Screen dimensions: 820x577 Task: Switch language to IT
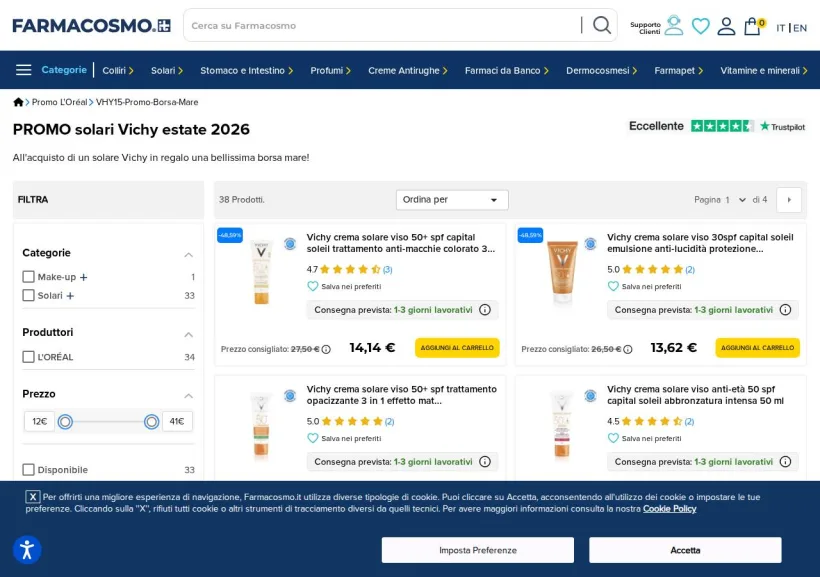(x=780, y=28)
